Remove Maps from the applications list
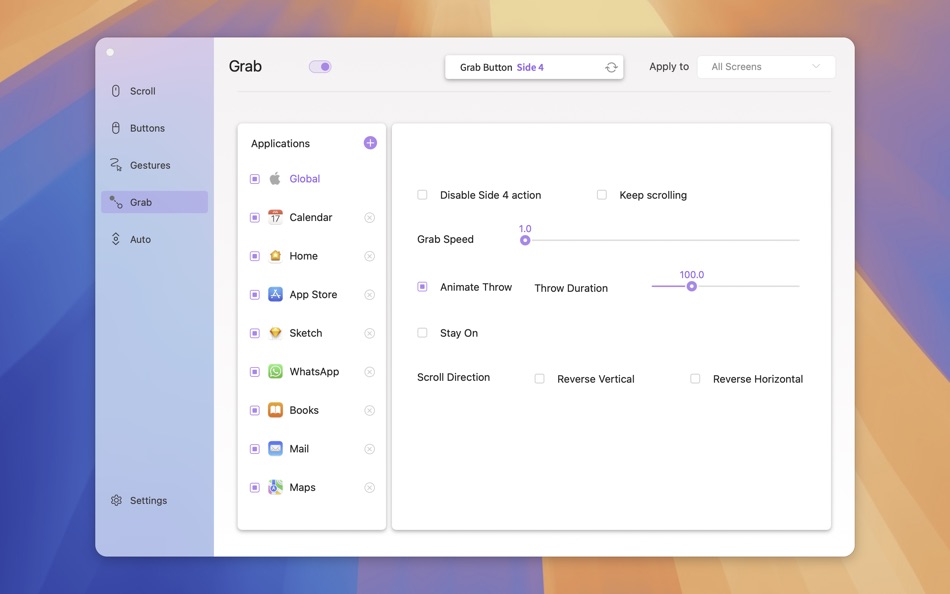 click(x=370, y=487)
